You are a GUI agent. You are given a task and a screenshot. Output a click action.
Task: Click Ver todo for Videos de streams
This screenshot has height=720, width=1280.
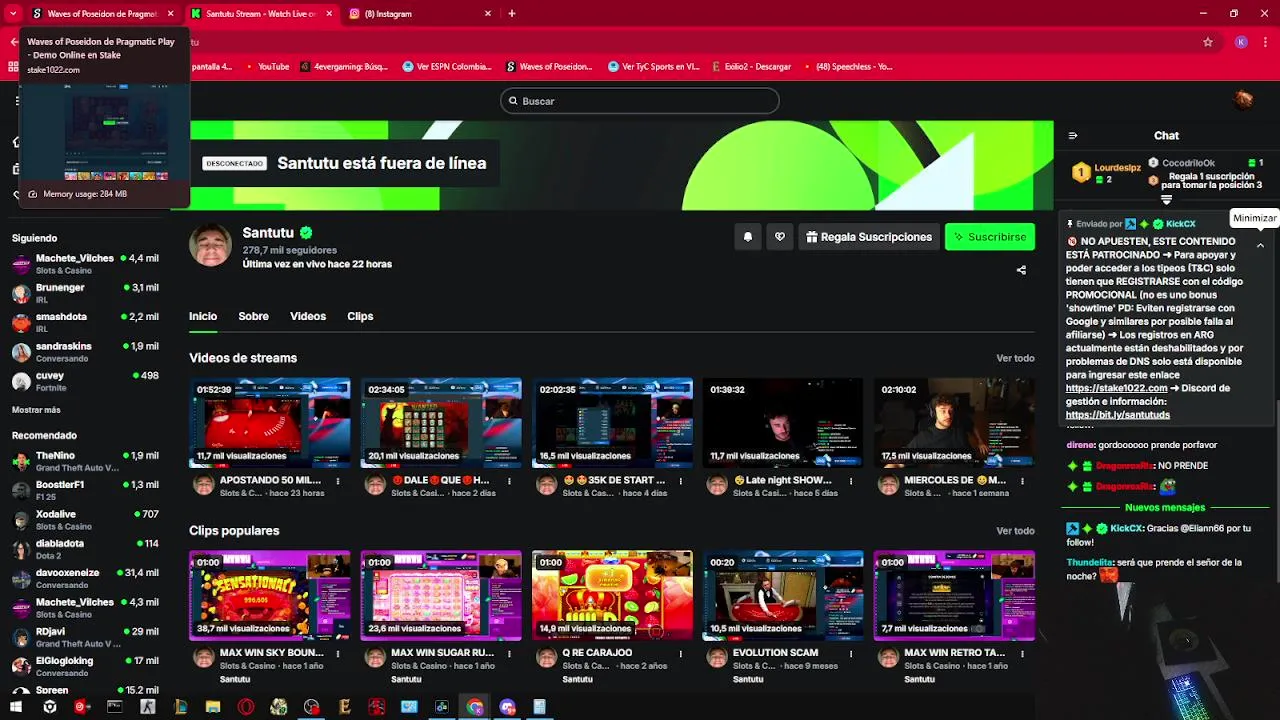[1015, 358]
